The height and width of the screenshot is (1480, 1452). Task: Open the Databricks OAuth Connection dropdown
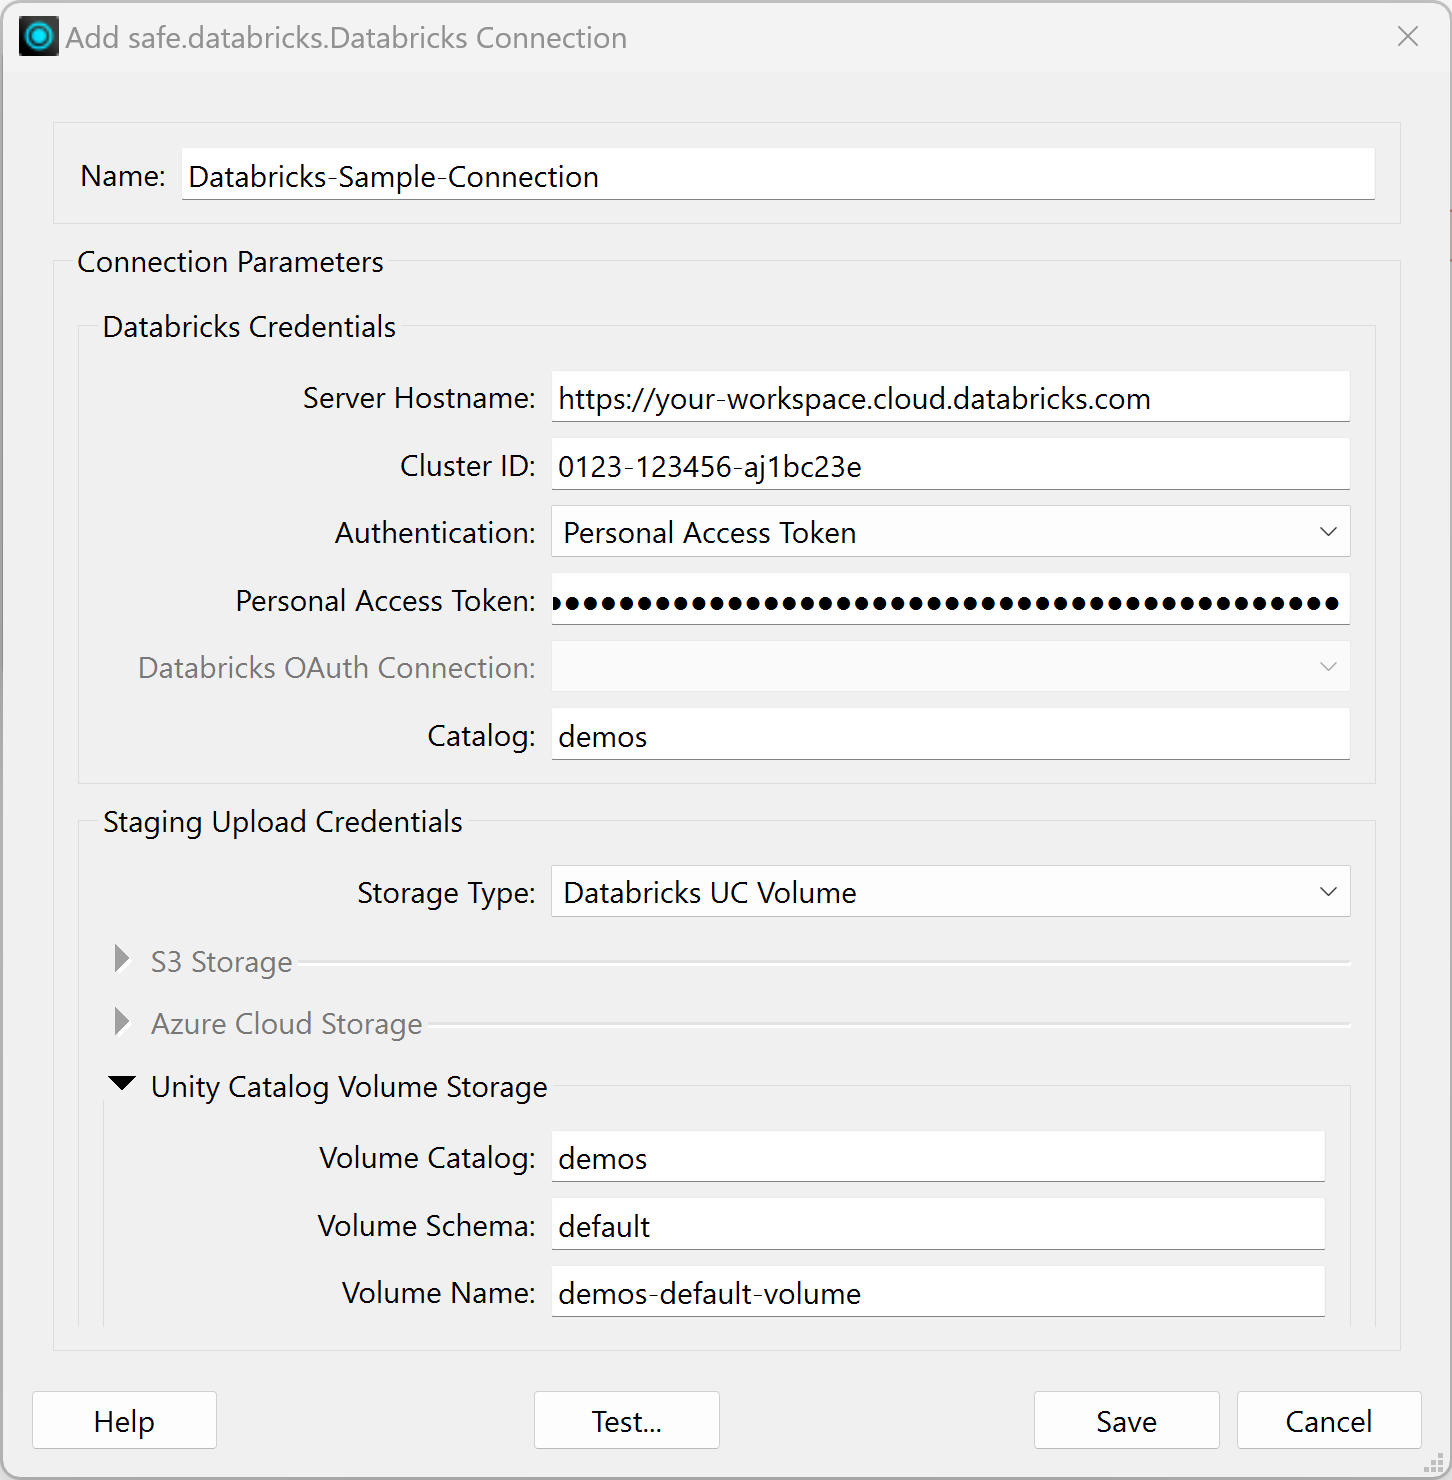(x=950, y=667)
